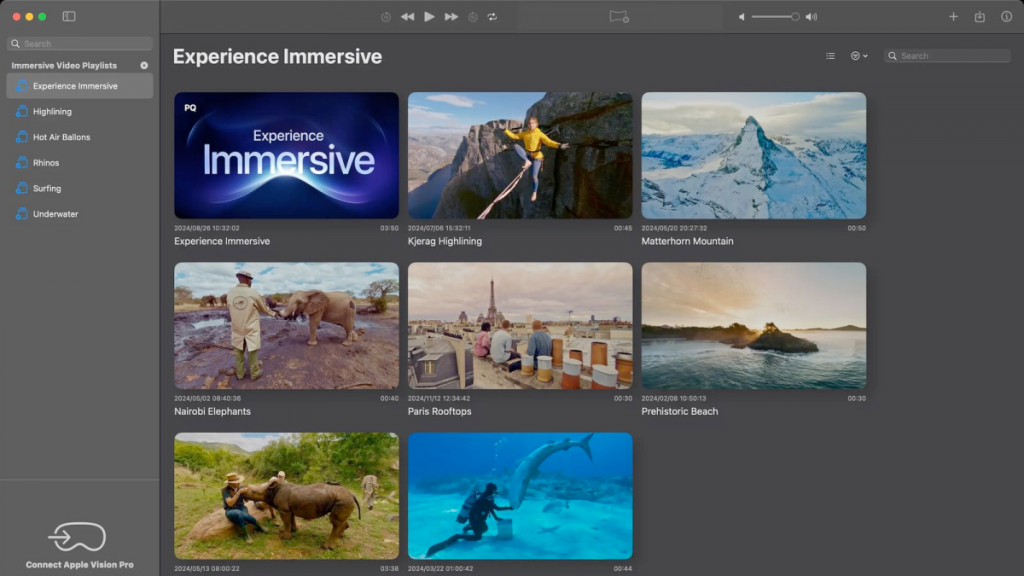The image size is (1024, 576).
Task: Open the Paris Rooftops video thumbnail
Action: (x=520, y=325)
